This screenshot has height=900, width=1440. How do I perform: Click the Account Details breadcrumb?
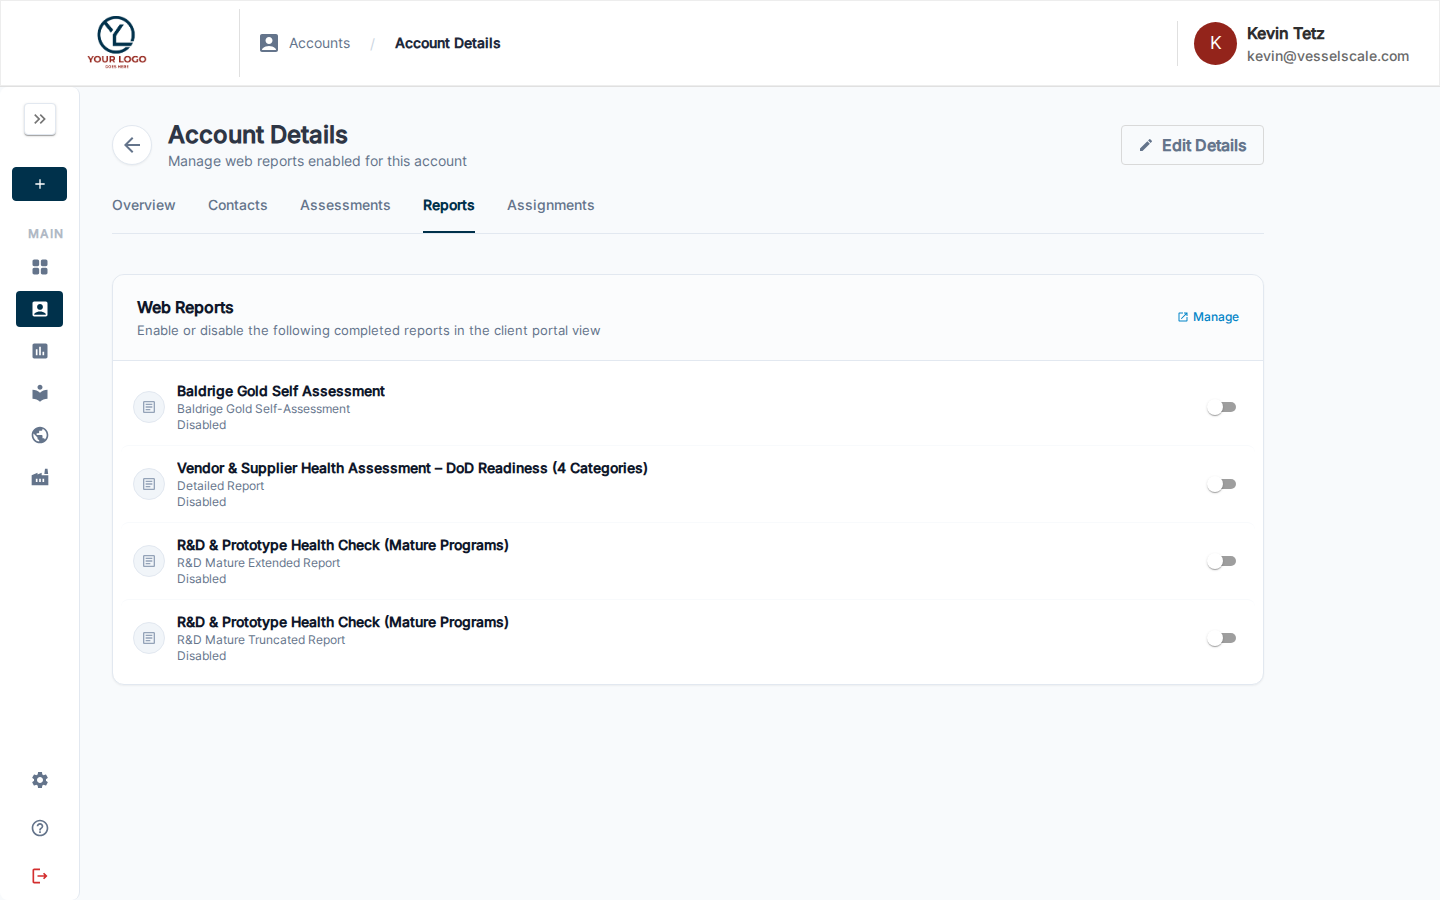click(x=448, y=43)
